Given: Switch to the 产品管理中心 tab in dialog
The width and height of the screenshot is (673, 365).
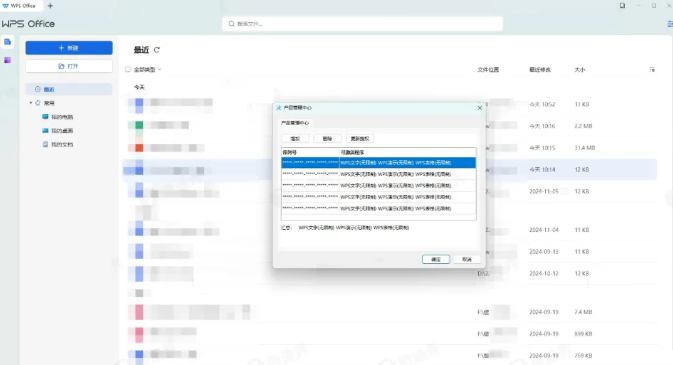Looking at the screenshot, I should pyautogui.click(x=295, y=123).
